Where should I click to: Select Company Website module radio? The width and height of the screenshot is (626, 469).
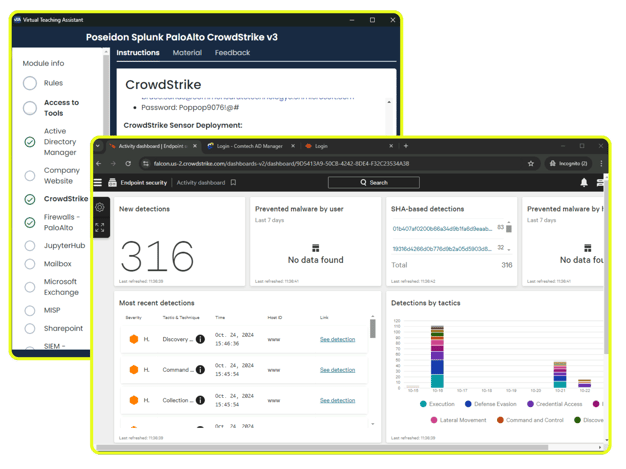coord(30,176)
